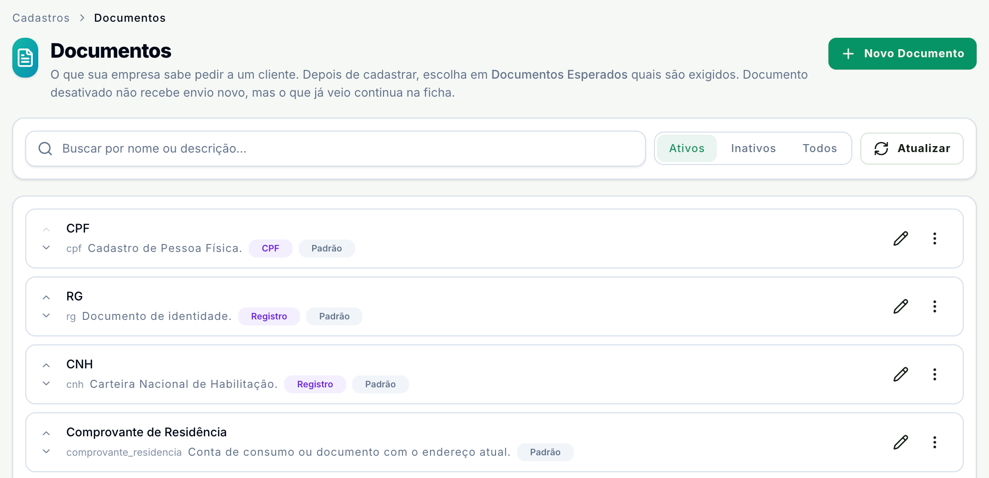Click 'Carteira Nacional de Habilitação.' description
The image size is (989, 478).
point(184,385)
